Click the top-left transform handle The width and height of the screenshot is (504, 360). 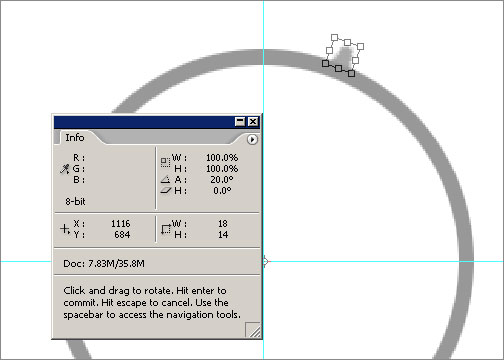coord(335,37)
